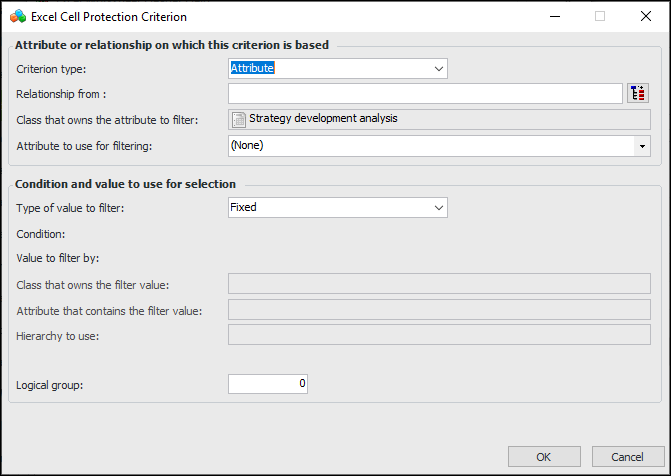Click the Excel Cell Protection Criterion title bar
Screen dimensions: 671x476
[300, 16]
